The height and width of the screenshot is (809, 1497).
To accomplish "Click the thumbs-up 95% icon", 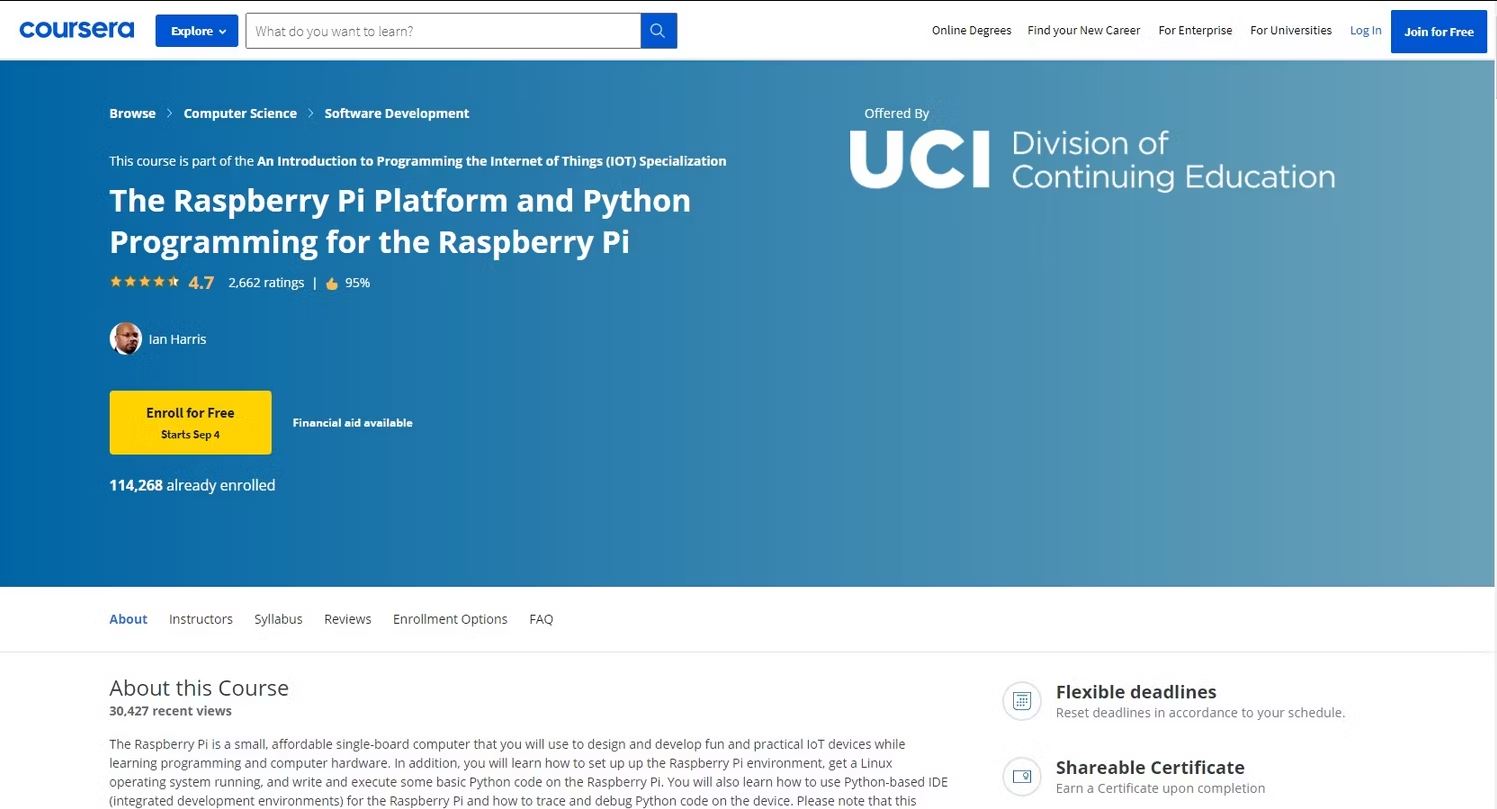I will 332,283.
